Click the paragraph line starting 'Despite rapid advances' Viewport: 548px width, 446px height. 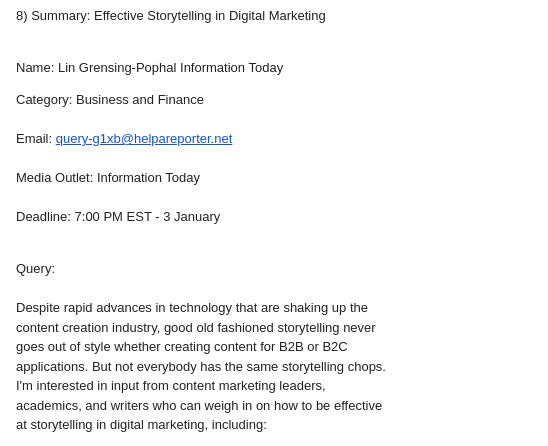[192, 308]
